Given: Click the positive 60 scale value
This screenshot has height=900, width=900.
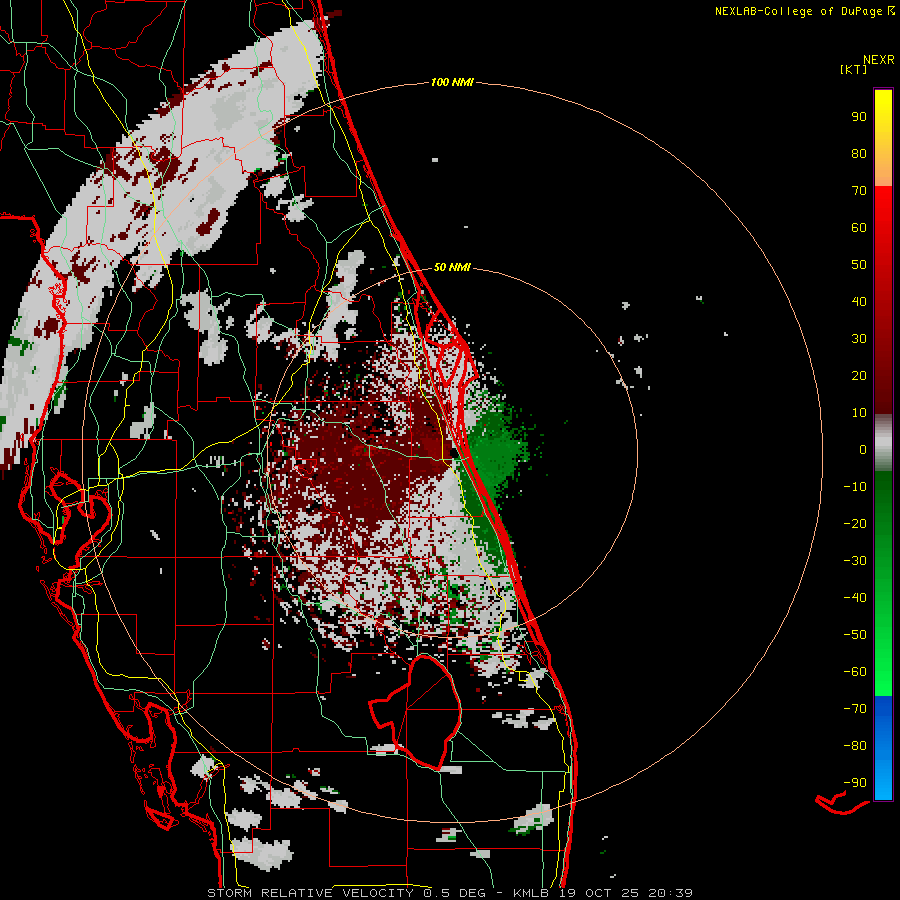Looking at the screenshot, I should pos(859,227).
